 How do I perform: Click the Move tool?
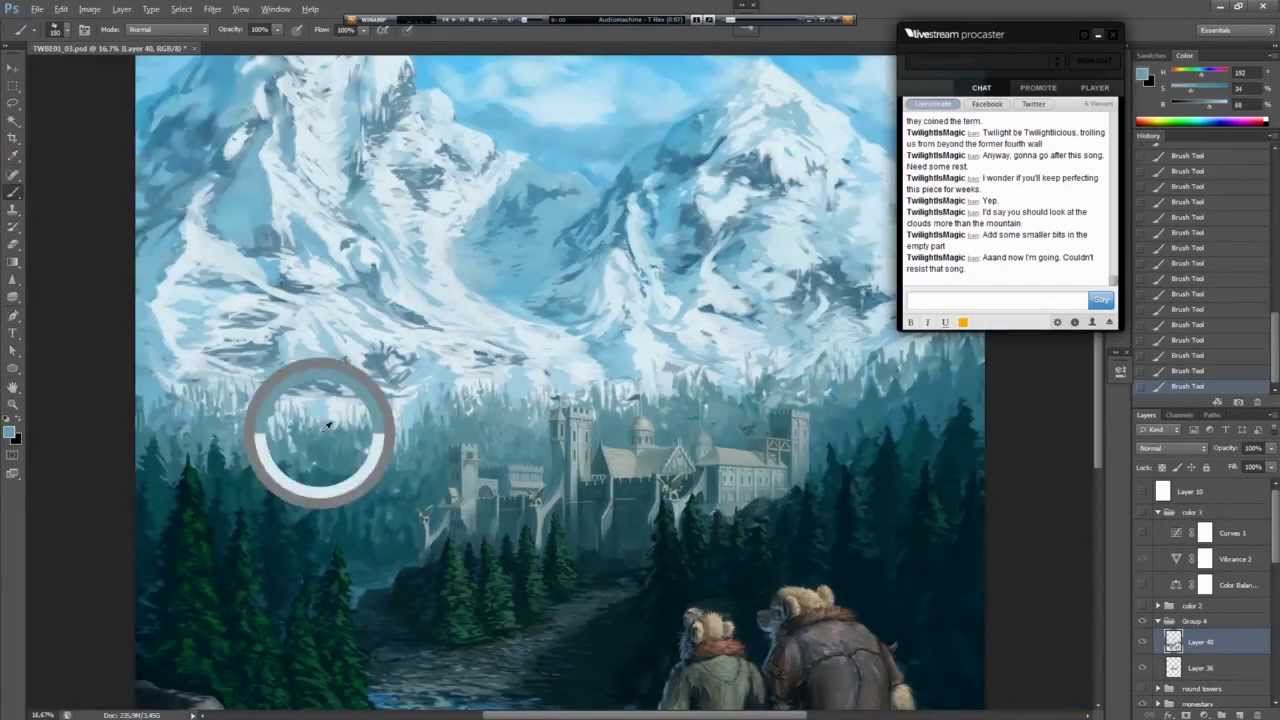[12, 67]
